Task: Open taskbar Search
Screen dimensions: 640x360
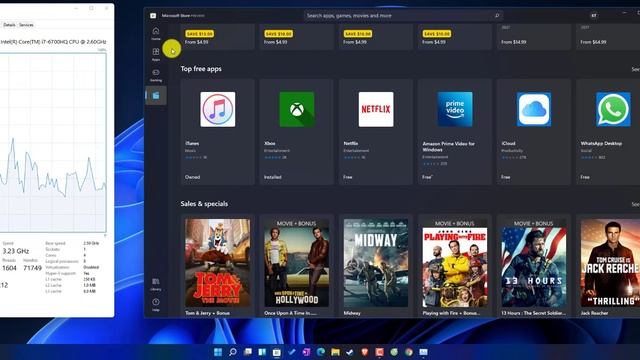Action: tap(233, 352)
